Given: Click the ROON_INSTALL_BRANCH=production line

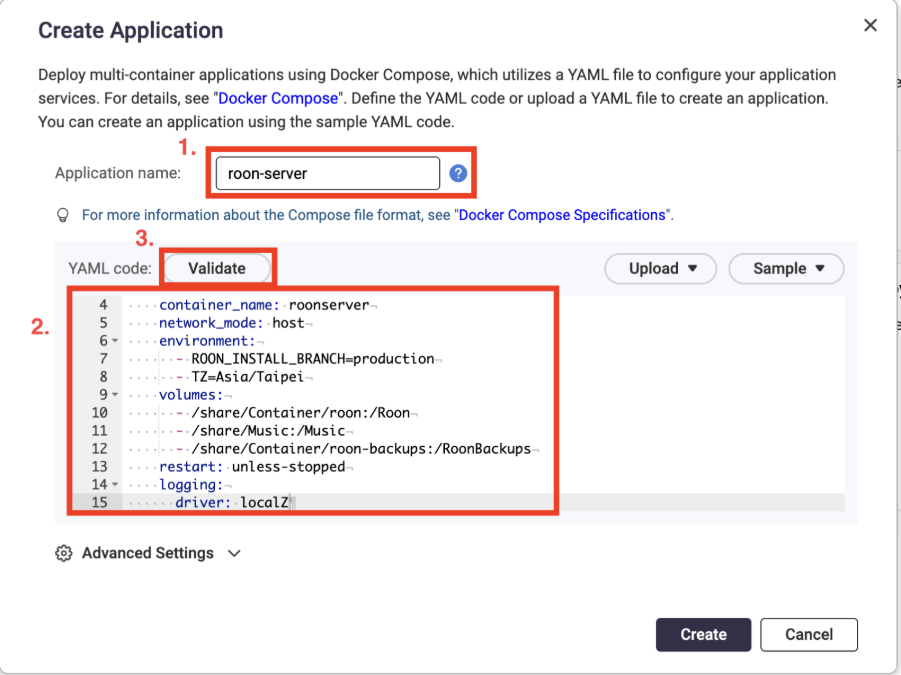Looking at the screenshot, I should tap(313, 359).
